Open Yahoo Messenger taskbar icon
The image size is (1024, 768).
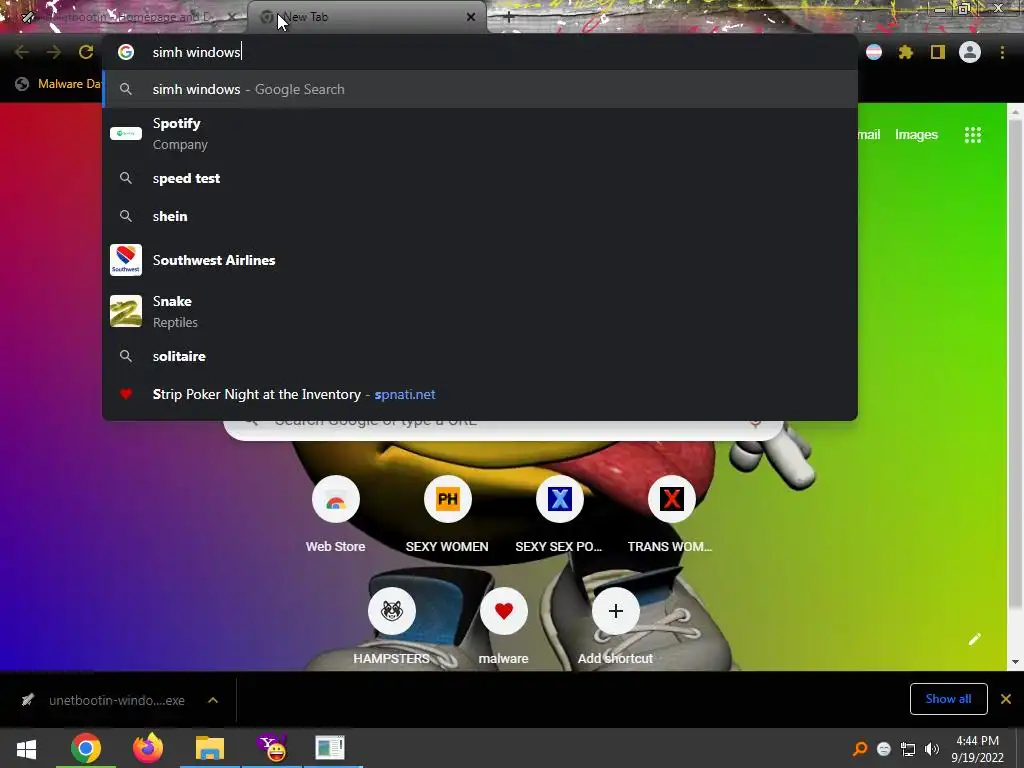[x=272, y=748]
